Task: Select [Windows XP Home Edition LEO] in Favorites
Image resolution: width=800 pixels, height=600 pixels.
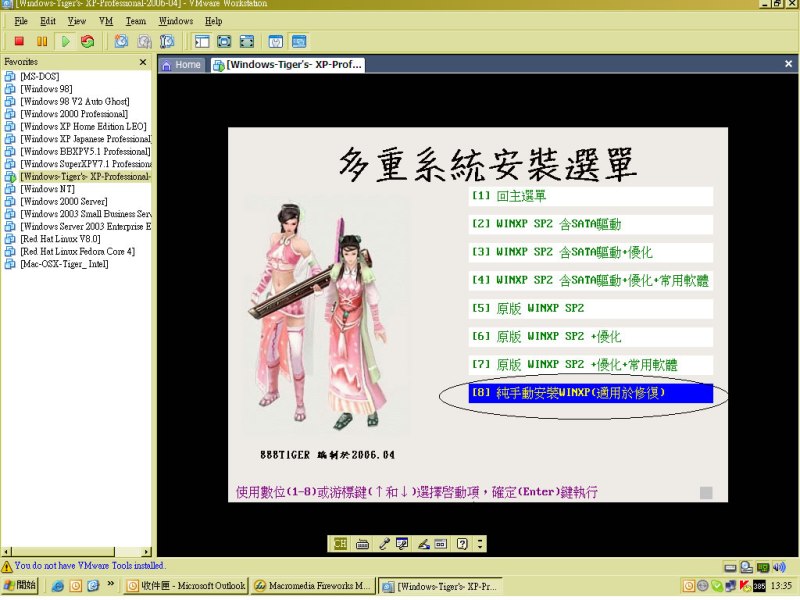Action: click(83, 127)
